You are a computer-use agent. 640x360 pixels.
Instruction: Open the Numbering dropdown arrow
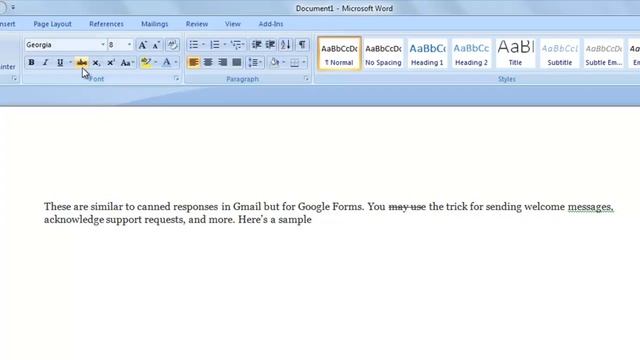point(224,44)
